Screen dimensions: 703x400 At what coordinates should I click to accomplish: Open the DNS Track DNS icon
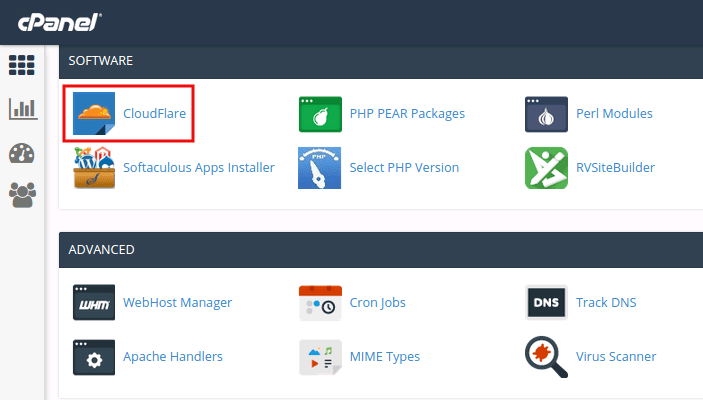tap(546, 302)
